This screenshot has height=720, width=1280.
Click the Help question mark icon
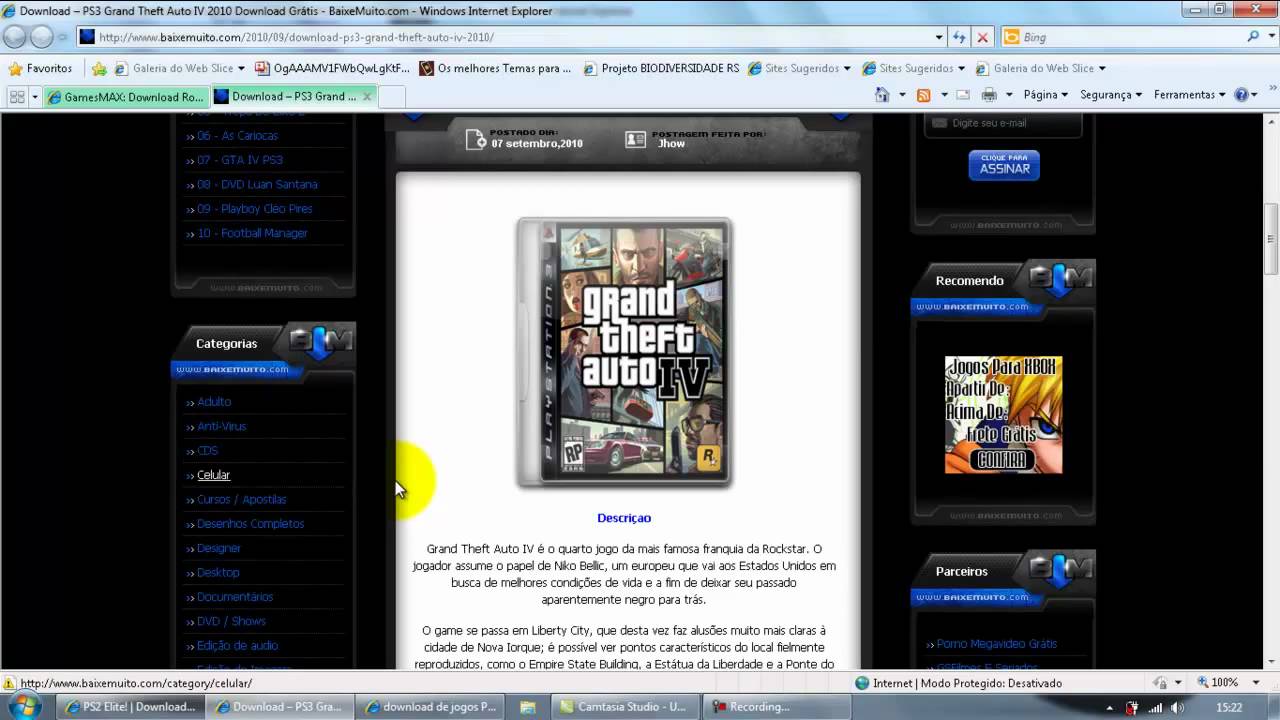click(1241, 95)
